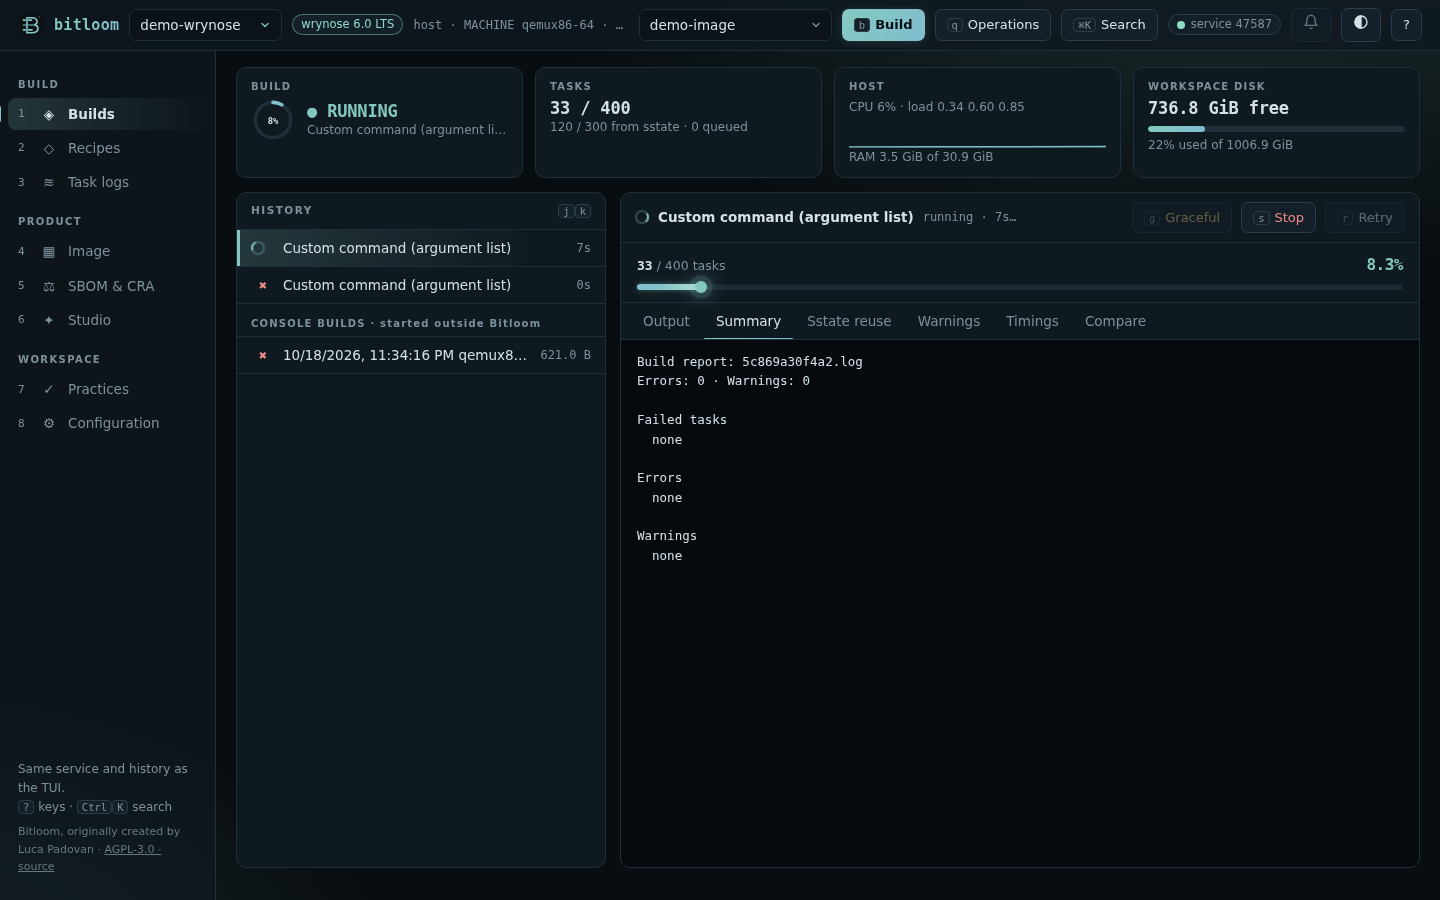
Task: Open the Image page in sidebar
Action: coord(108,251)
